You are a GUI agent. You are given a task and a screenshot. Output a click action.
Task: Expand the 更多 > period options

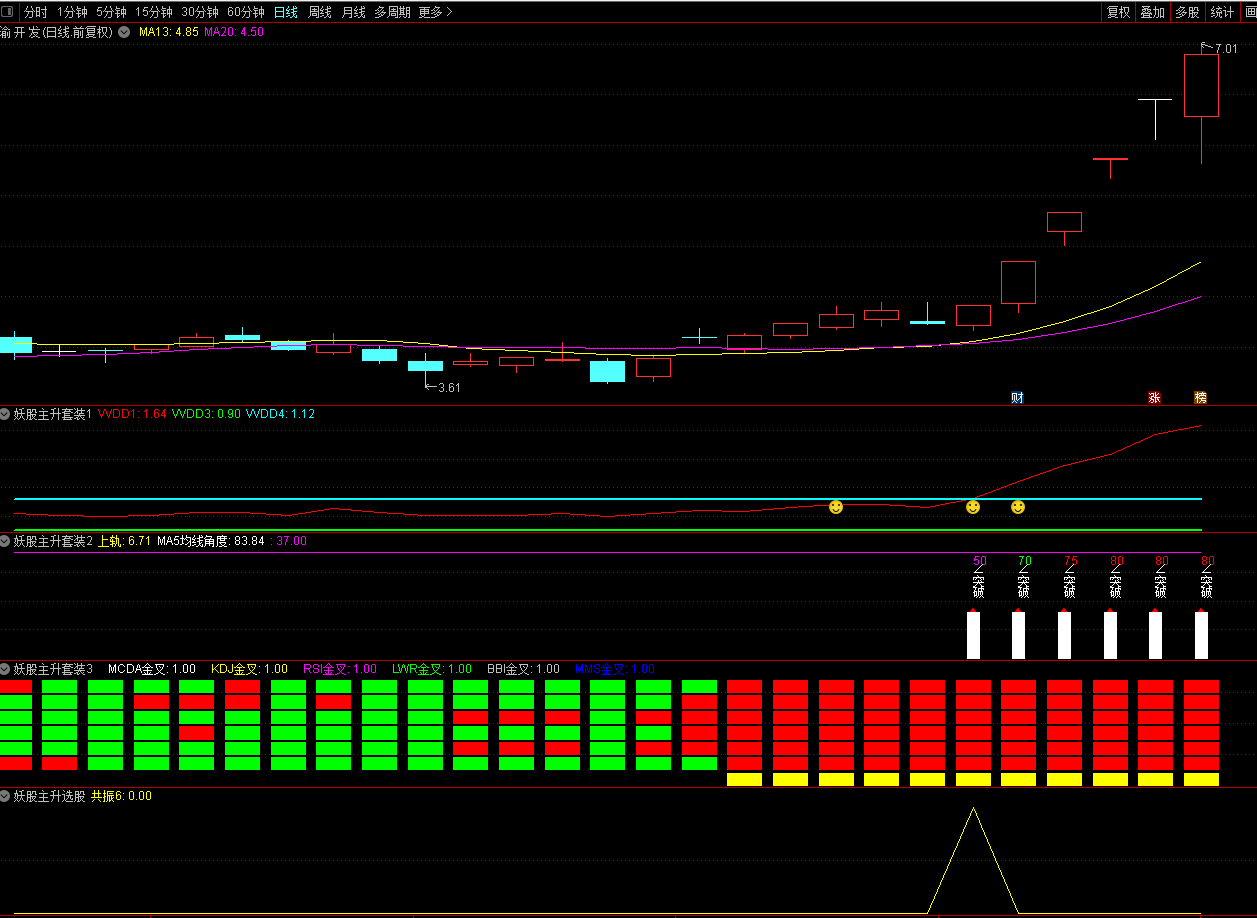(435, 12)
